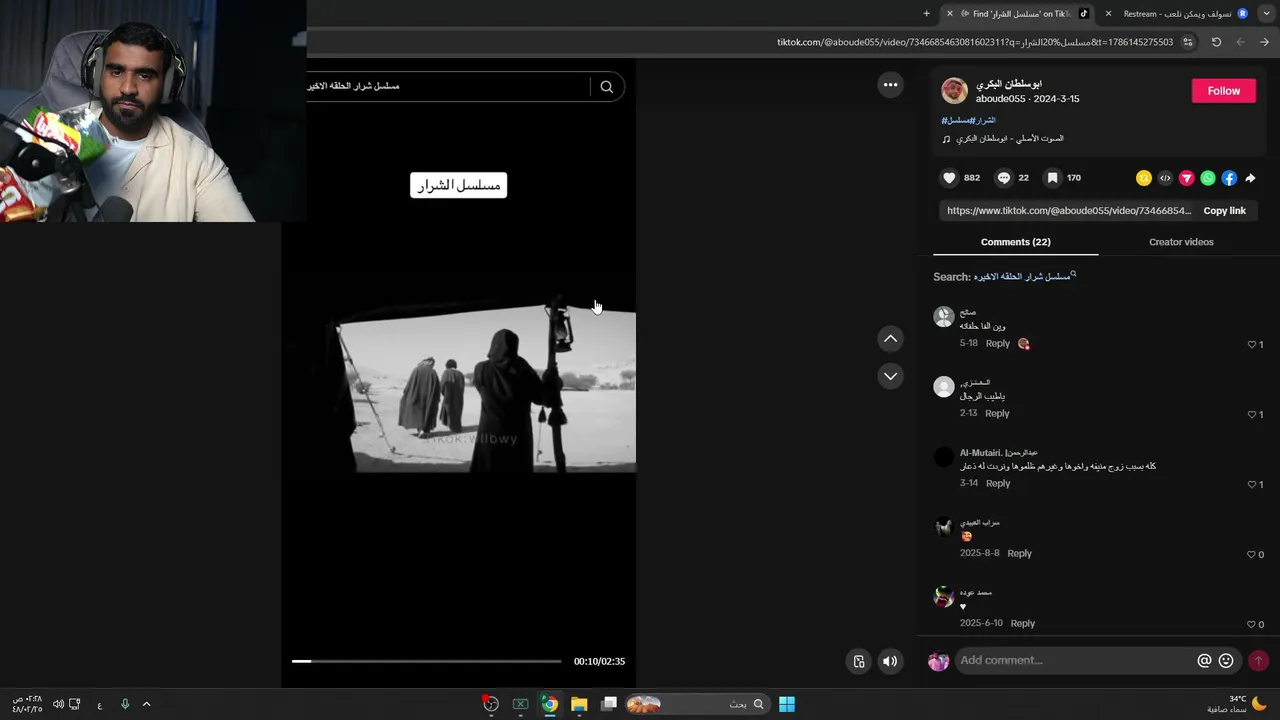This screenshot has width=1280, height=720.
Task: Switch to the Restream browser tab
Action: [1178, 14]
